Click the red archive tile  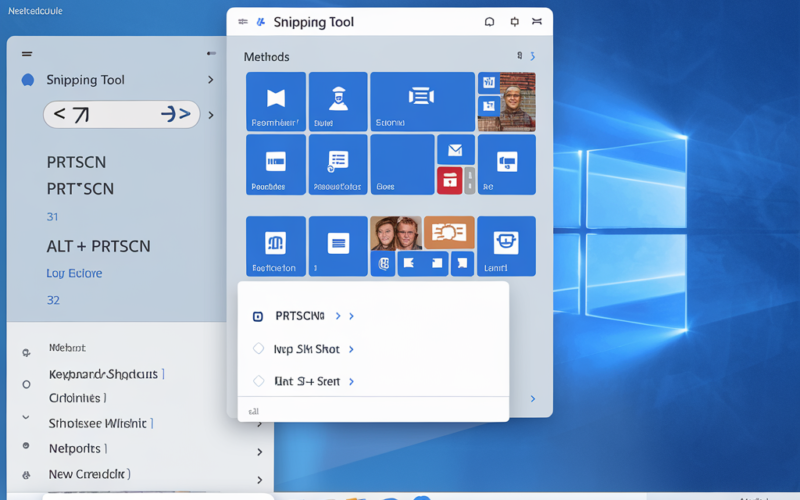(x=449, y=180)
